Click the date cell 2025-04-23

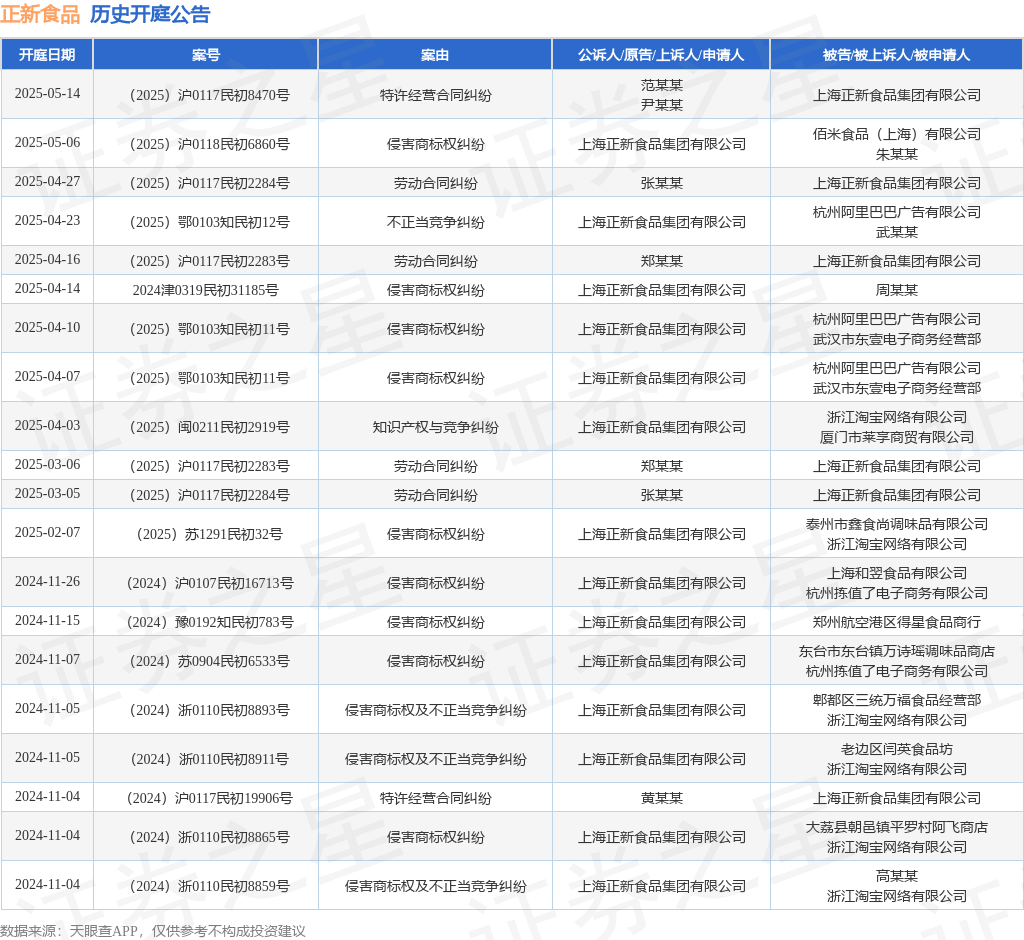[47, 221]
